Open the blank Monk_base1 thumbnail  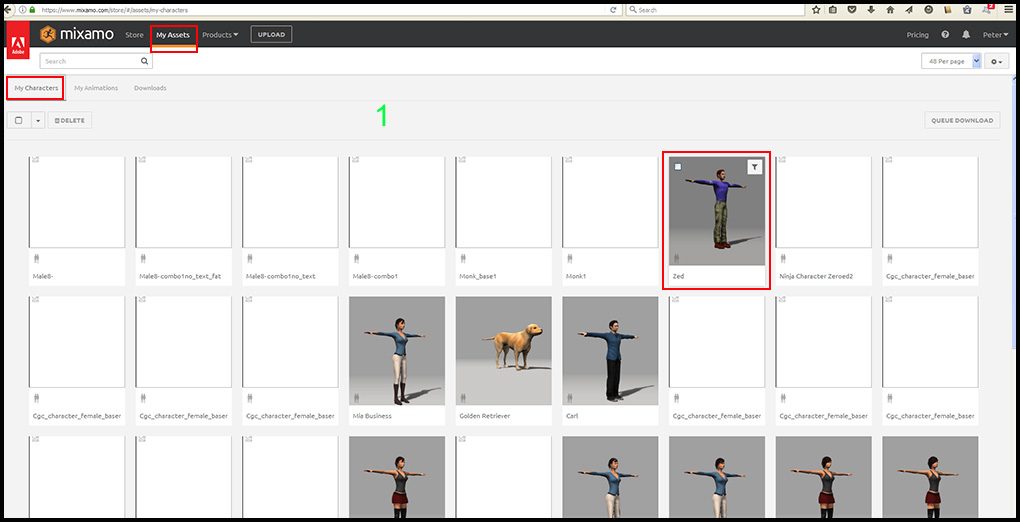click(503, 202)
